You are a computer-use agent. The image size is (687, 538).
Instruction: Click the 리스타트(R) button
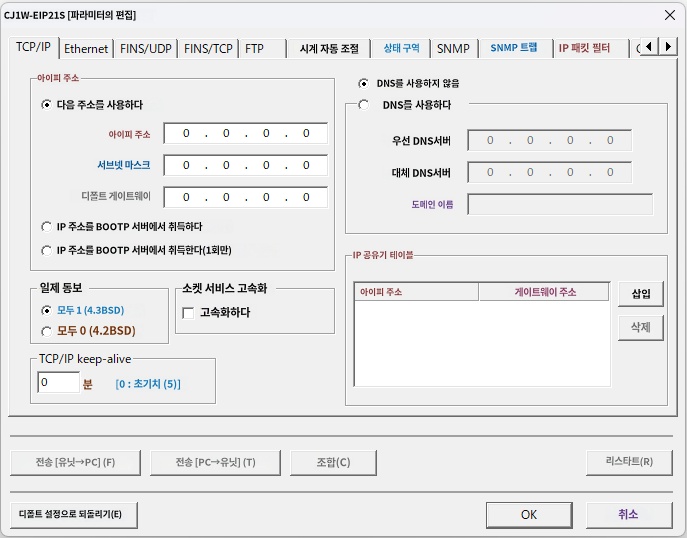[x=629, y=462]
